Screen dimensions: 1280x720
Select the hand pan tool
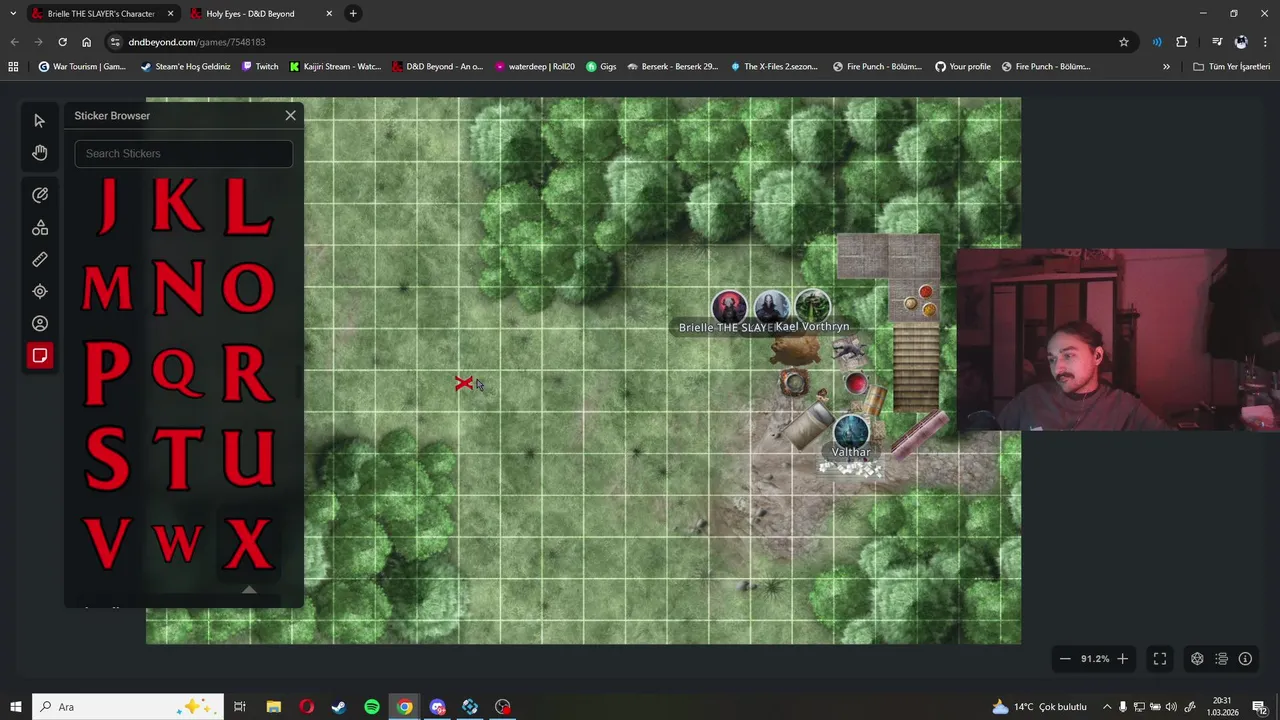click(x=40, y=153)
